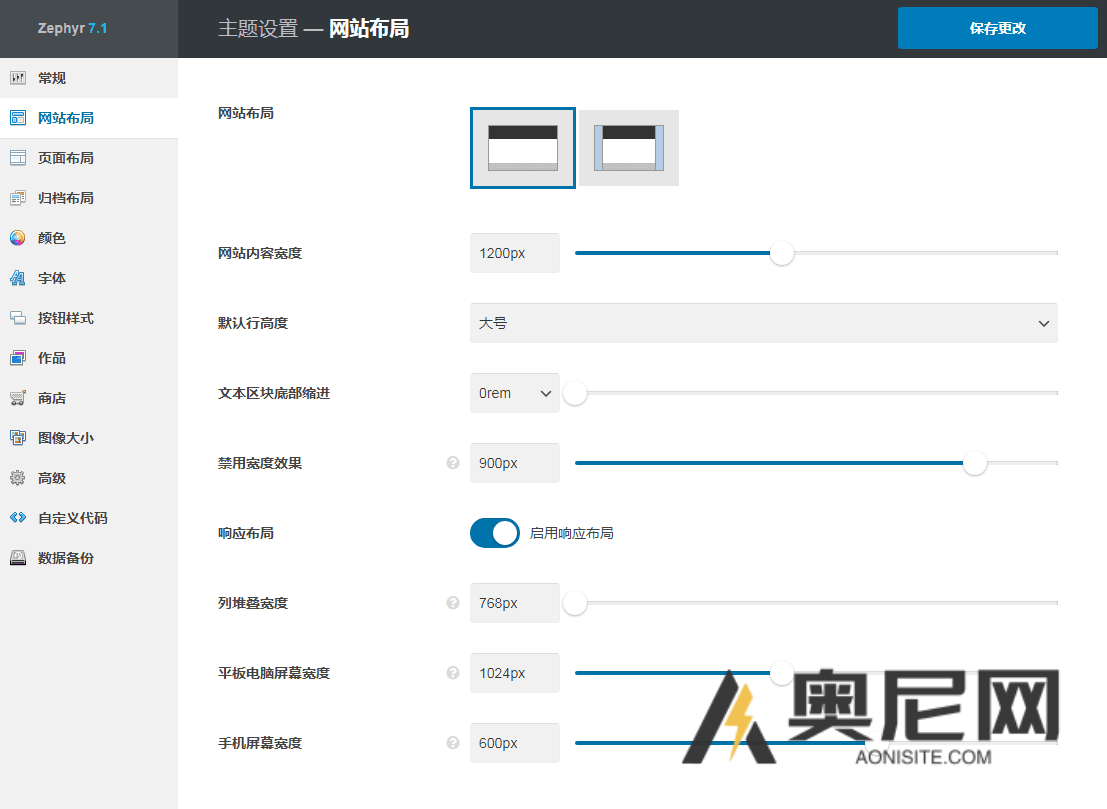Switch to the 页面布局 section
Image resolution: width=1107 pixels, height=809 pixels.
[17, 157]
